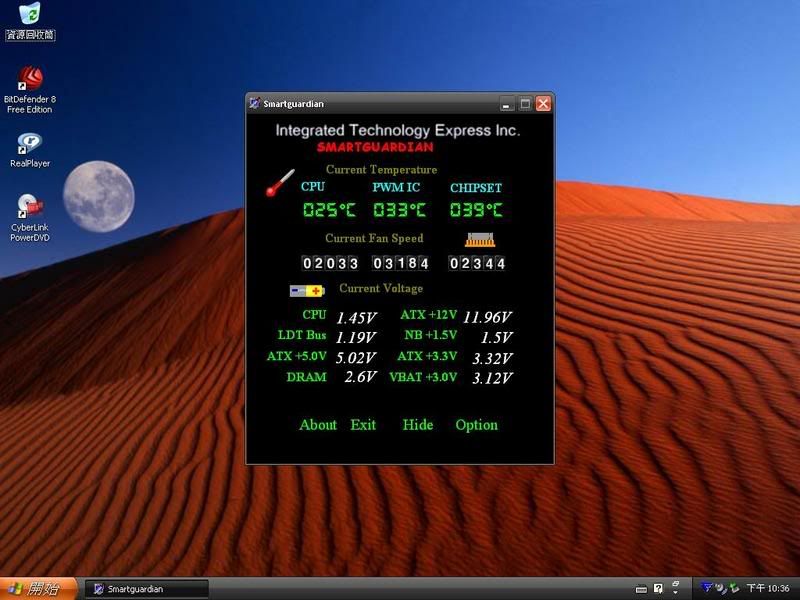Click the Smartguardian taskbar button
This screenshot has width=800, height=600.
point(147,589)
